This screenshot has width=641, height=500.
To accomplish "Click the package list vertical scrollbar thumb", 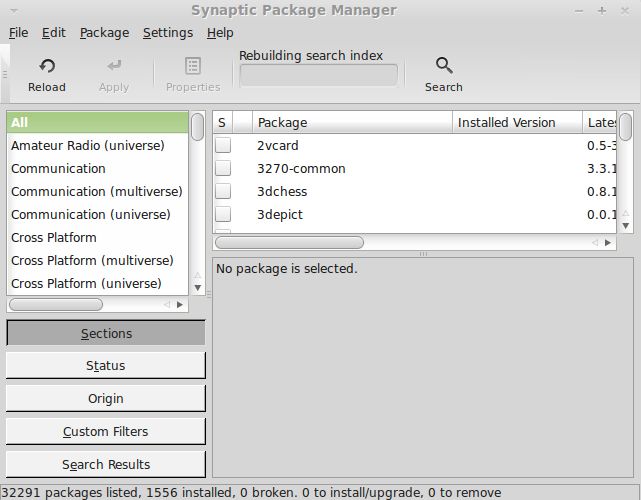I will pyautogui.click(x=625, y=127).
